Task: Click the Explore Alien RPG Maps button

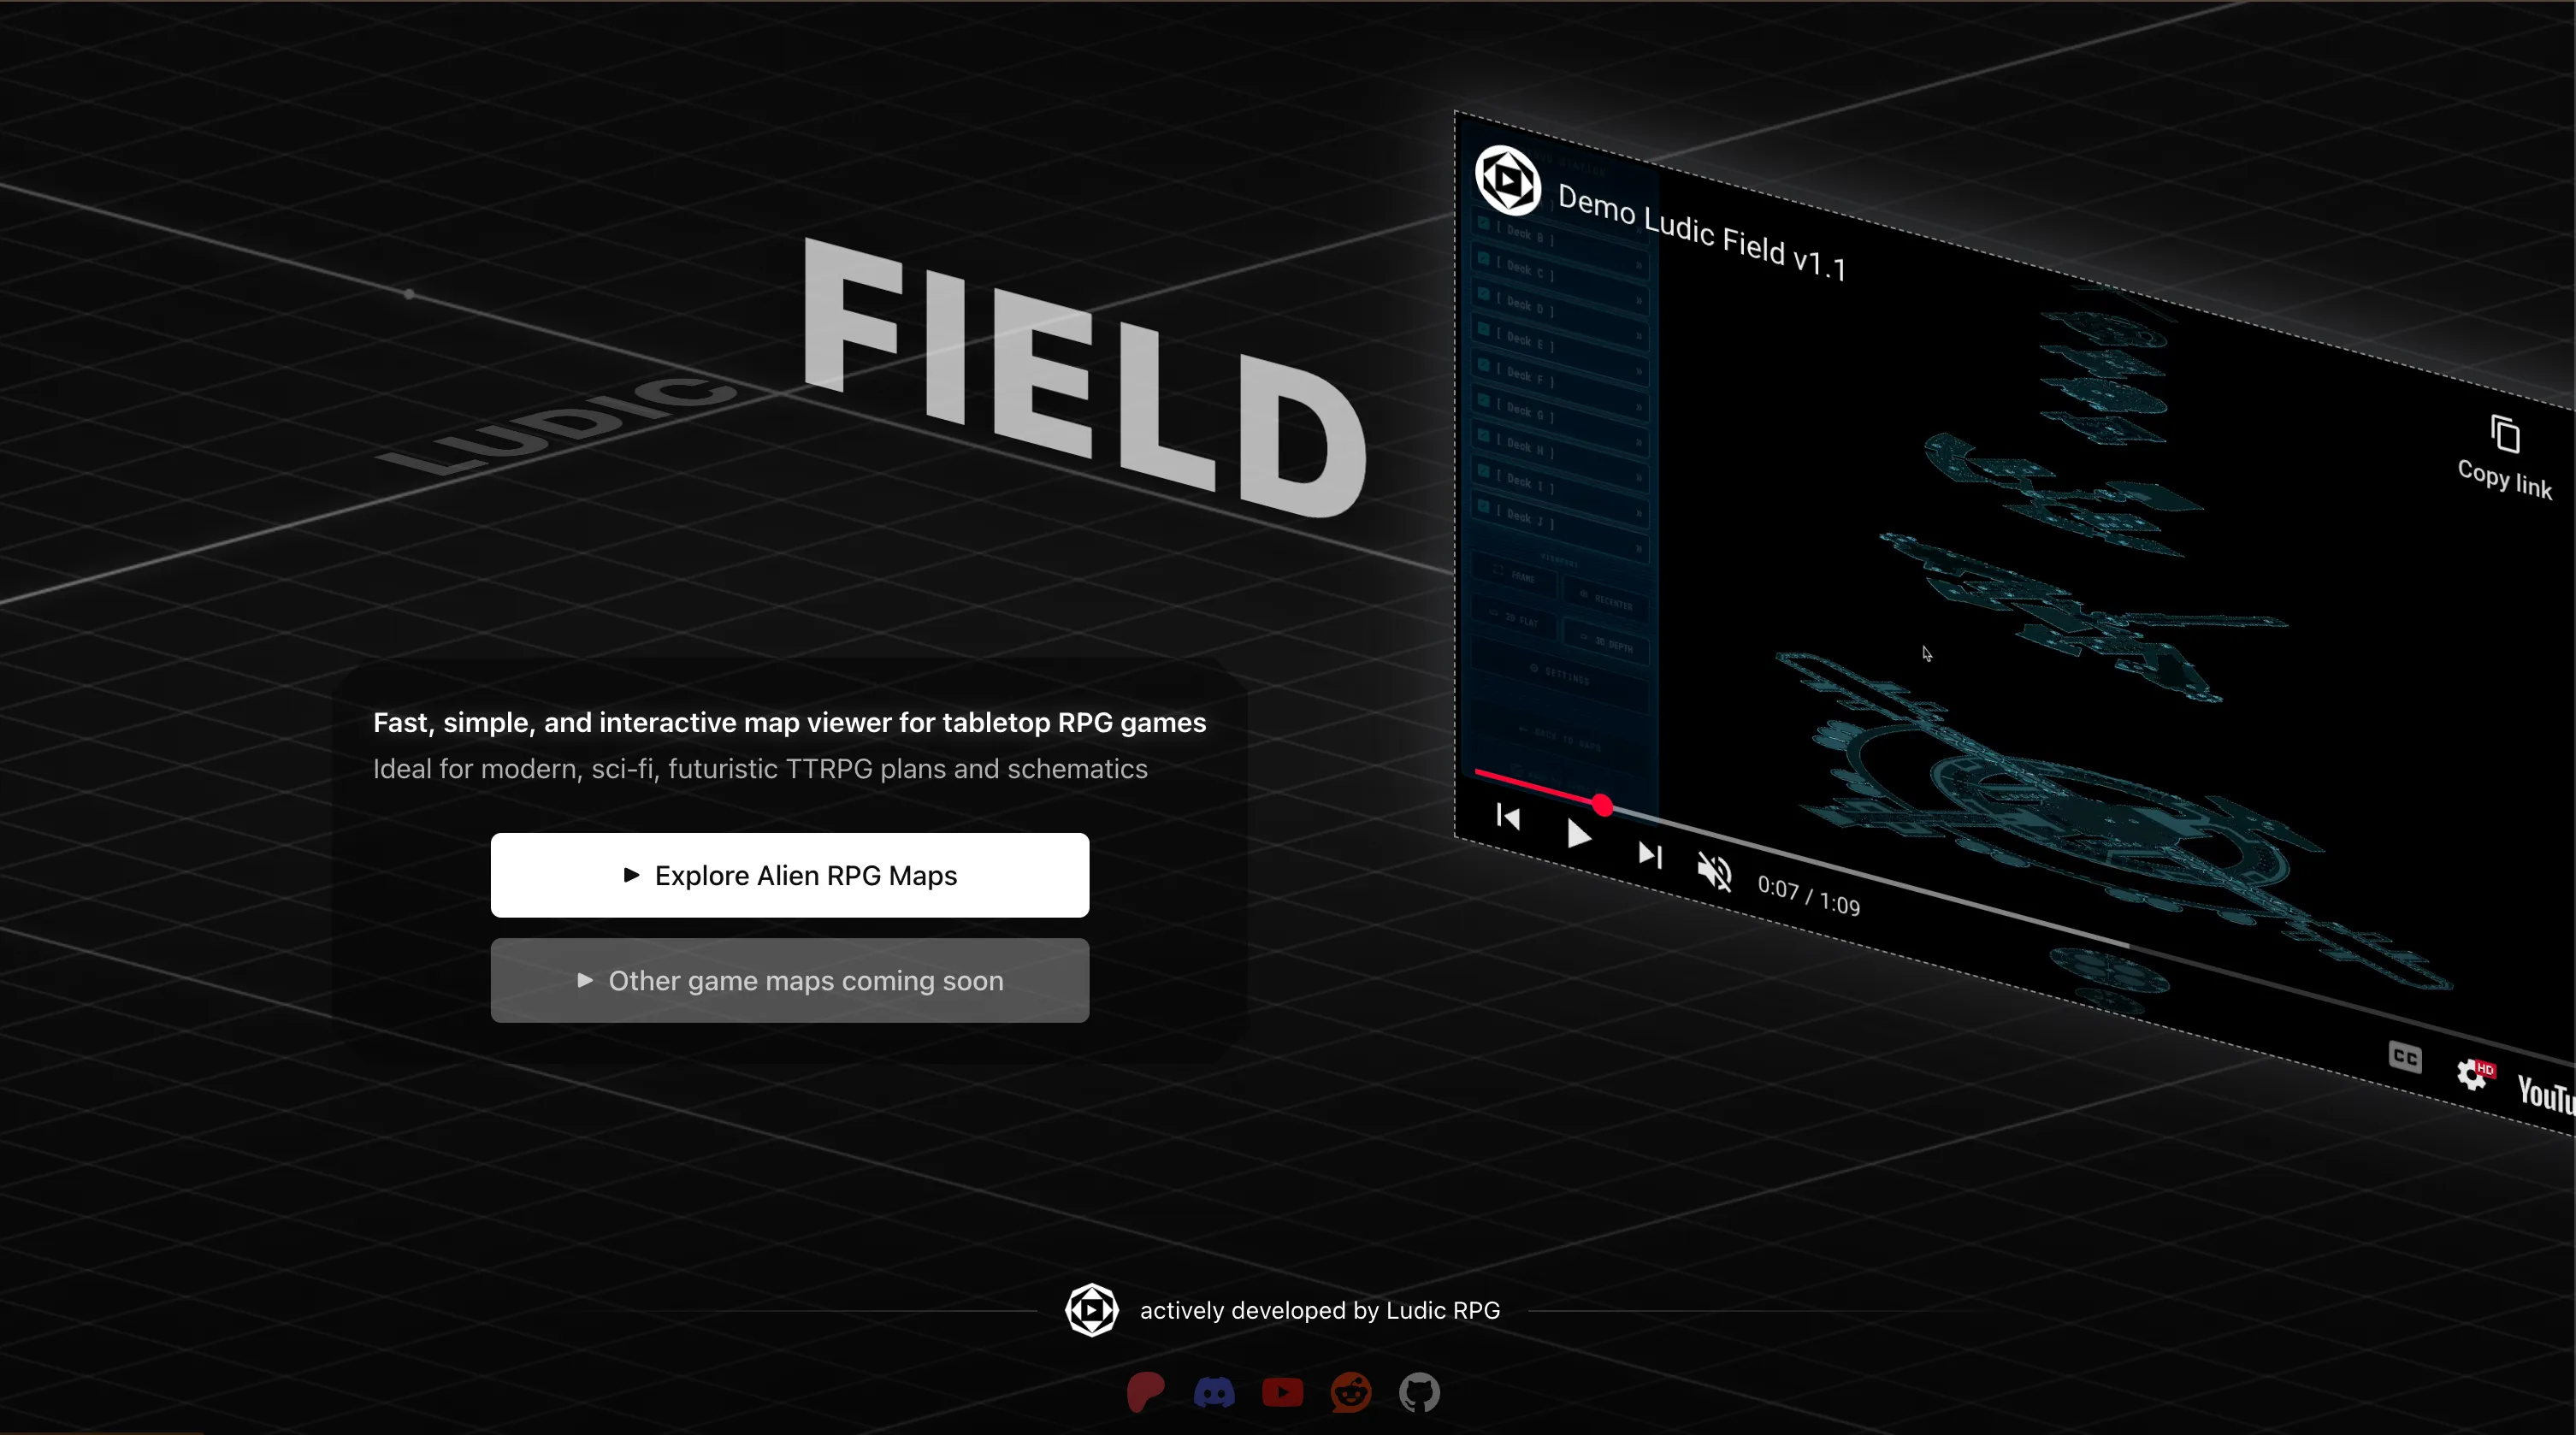Action: click(789, 875)
